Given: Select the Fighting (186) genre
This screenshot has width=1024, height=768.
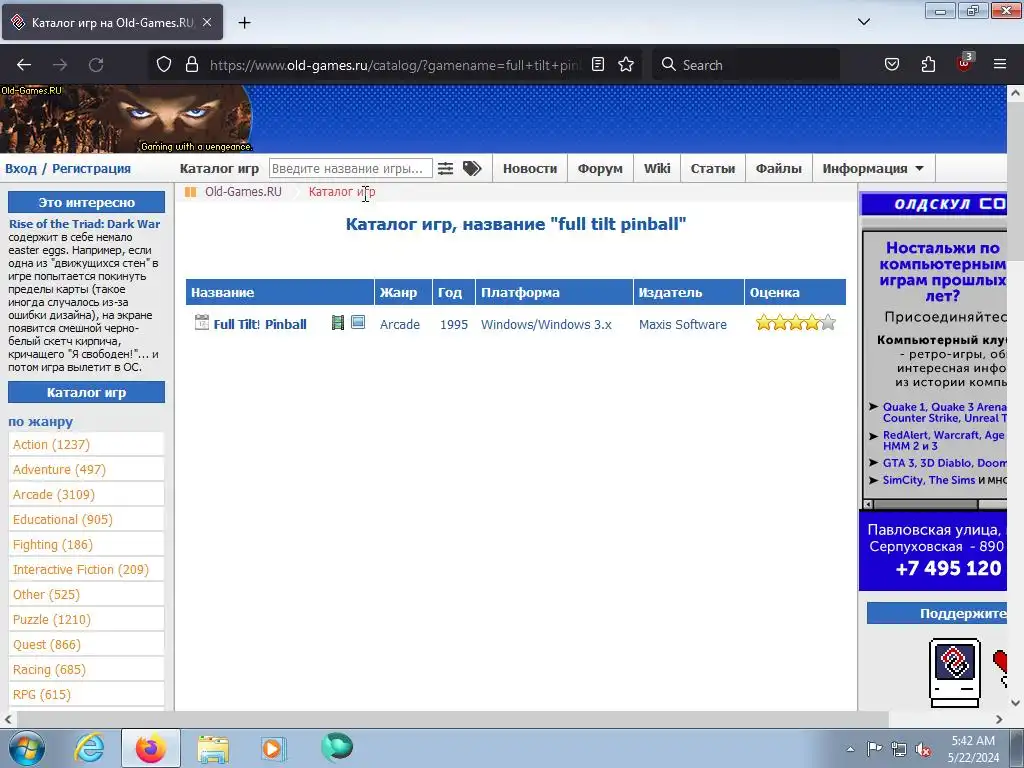Looking at the screenshot, I should click(x=53, y=545).
